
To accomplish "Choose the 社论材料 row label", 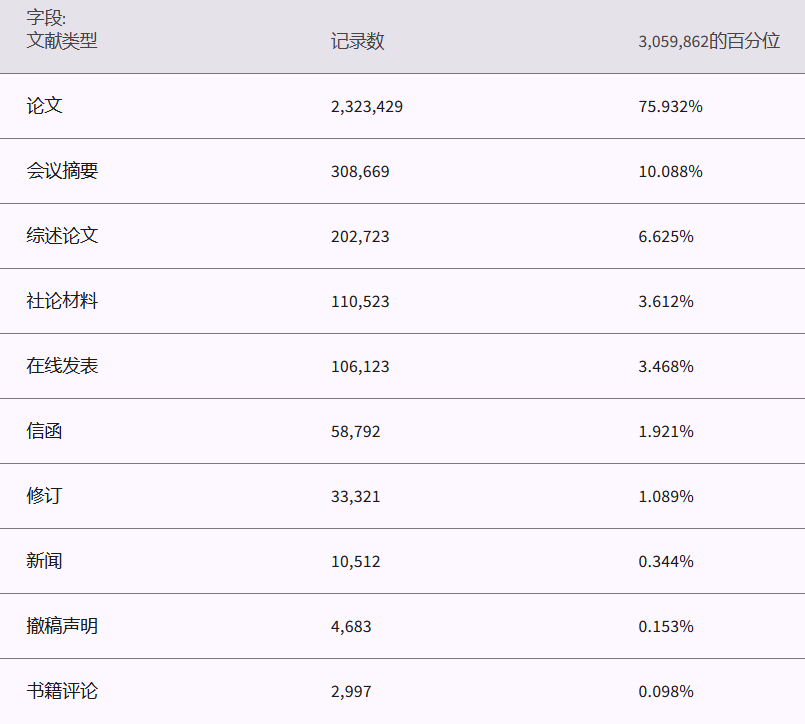I will (62, 301).
